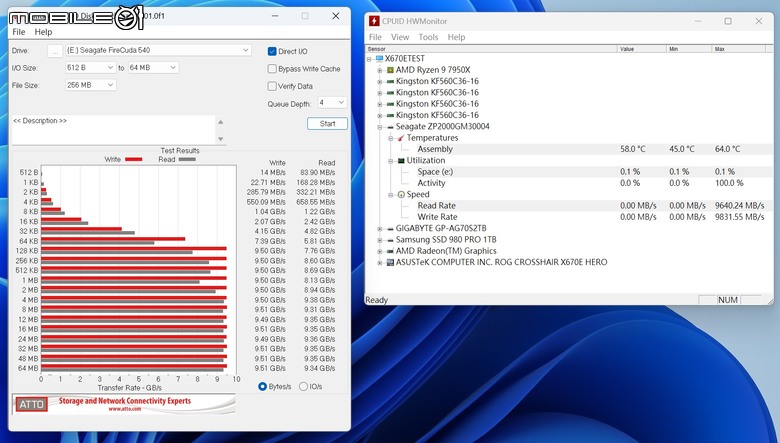
Task: Click the Value column header
Action: (641, 49)
